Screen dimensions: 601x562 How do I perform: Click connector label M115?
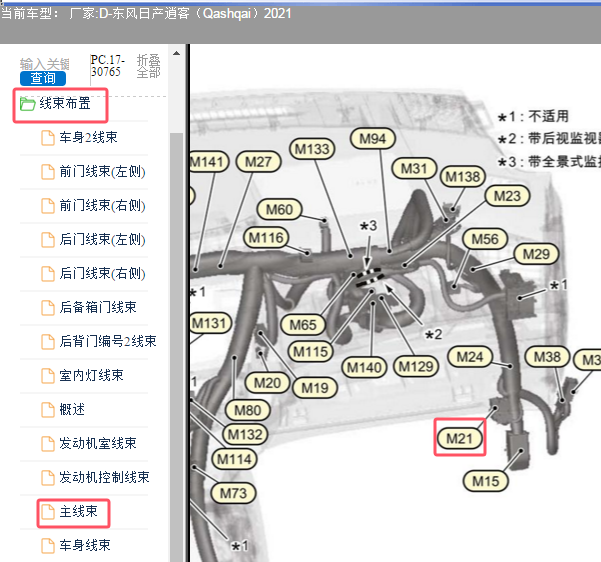(x=310, y=351)
